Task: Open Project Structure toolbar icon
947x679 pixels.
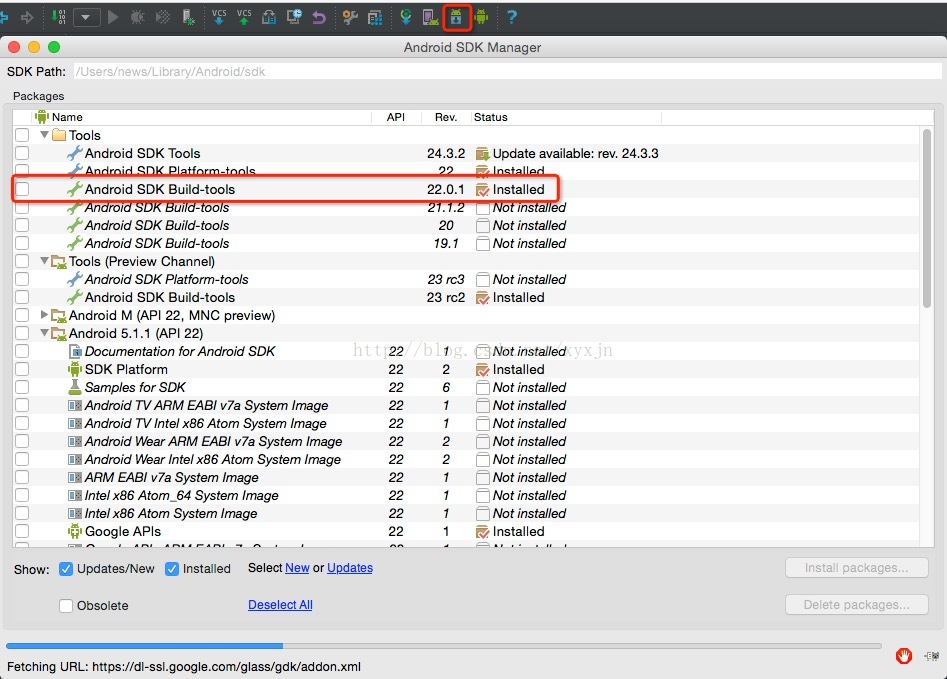Action: click(x=375, y=17)
